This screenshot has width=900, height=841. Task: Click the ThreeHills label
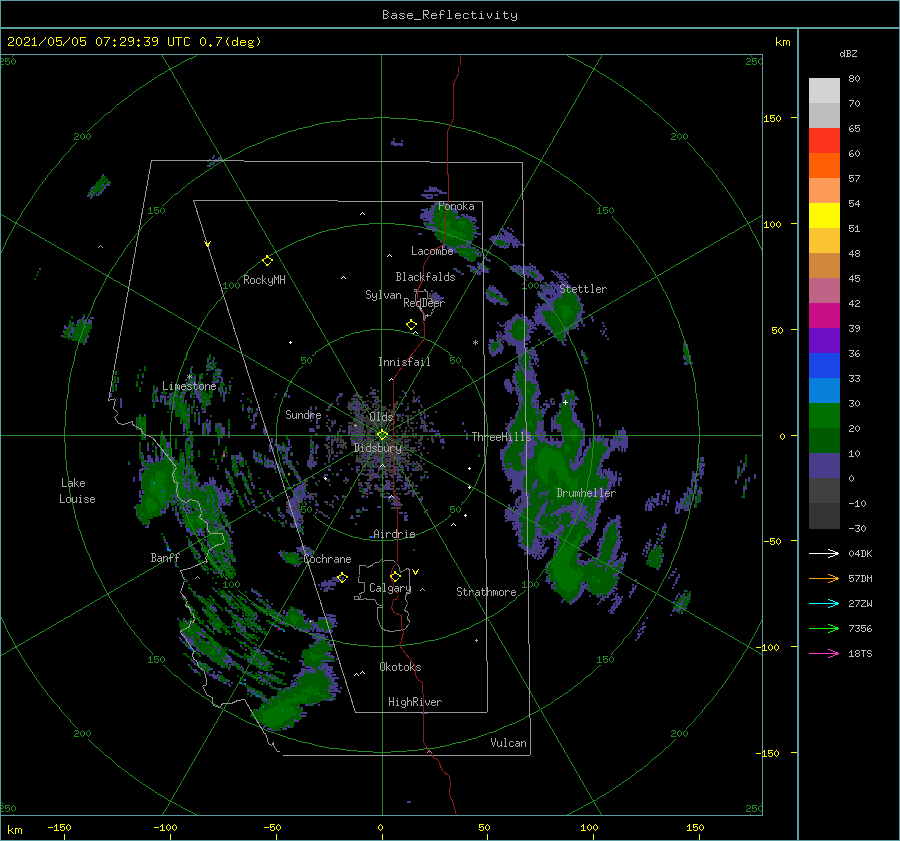coord(502,437)
